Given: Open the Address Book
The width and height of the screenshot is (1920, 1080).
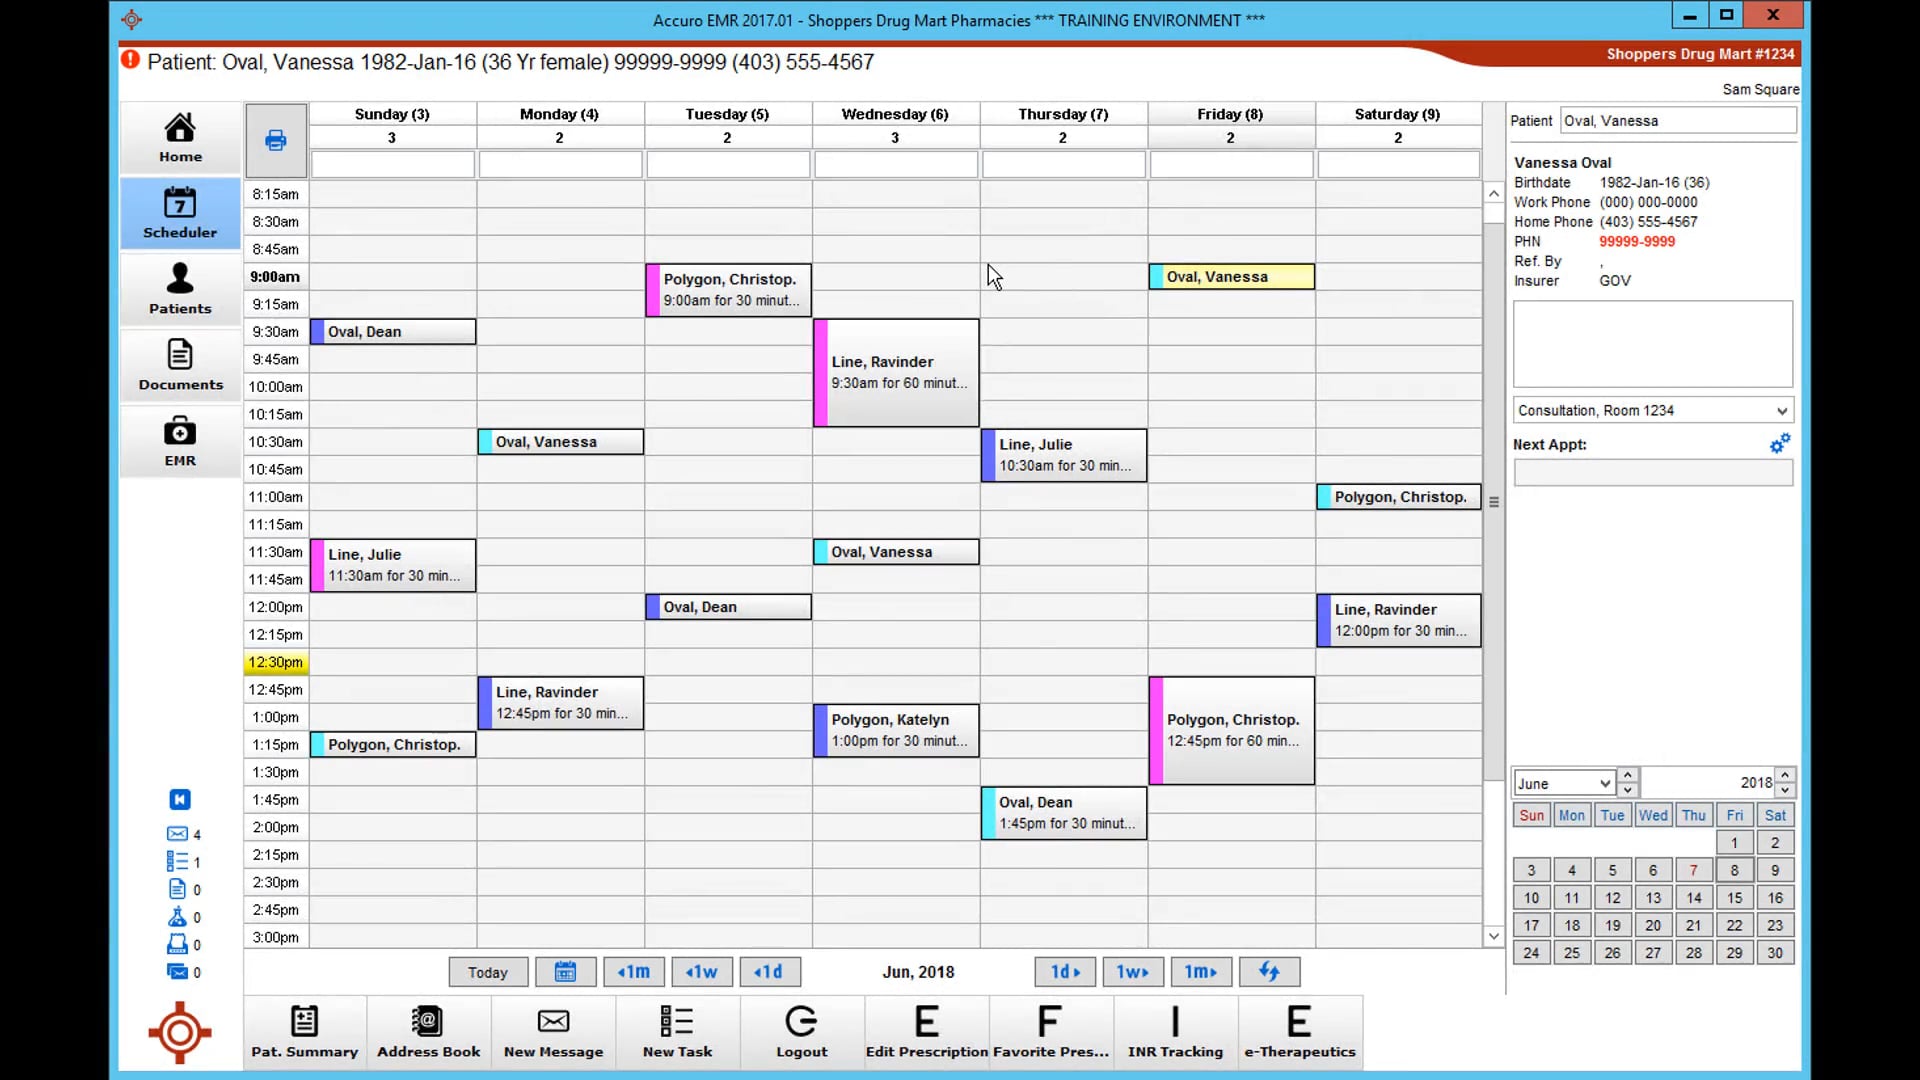Looking at the screenshot, I should pyautogui.click(x=428, y=1032).
